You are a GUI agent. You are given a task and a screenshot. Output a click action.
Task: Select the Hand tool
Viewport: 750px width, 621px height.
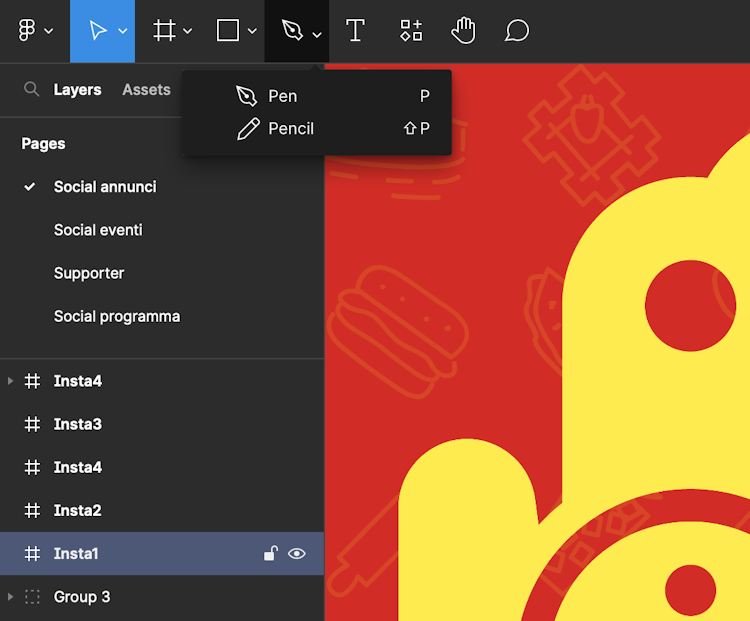click(463, 31)
